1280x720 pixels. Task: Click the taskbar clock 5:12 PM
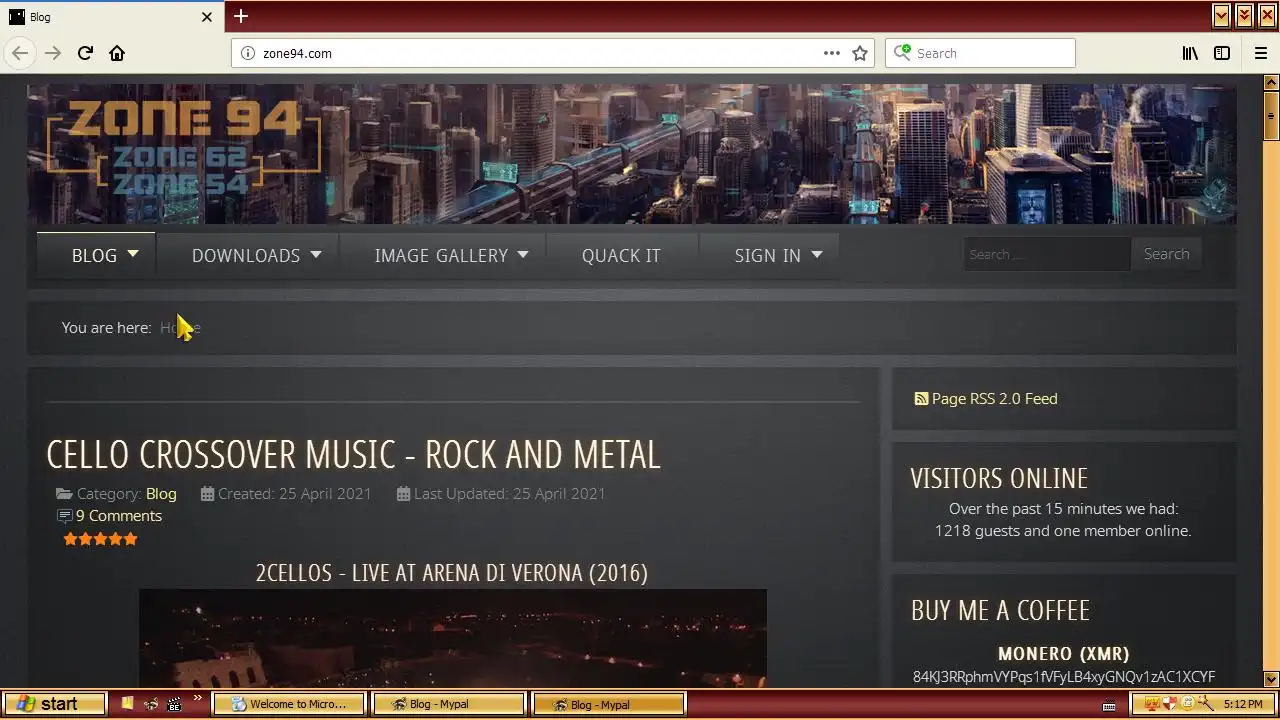tap(1243, 704)
